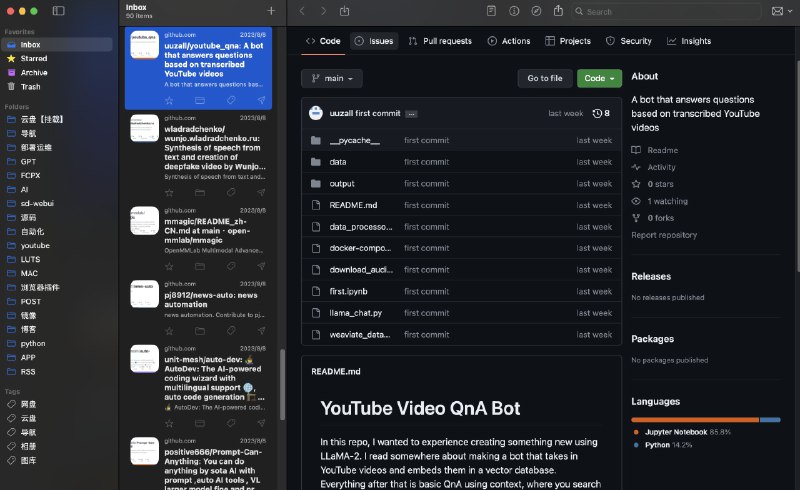Open the __pycache__ folder
800x490 pixels.
(355, 140)
